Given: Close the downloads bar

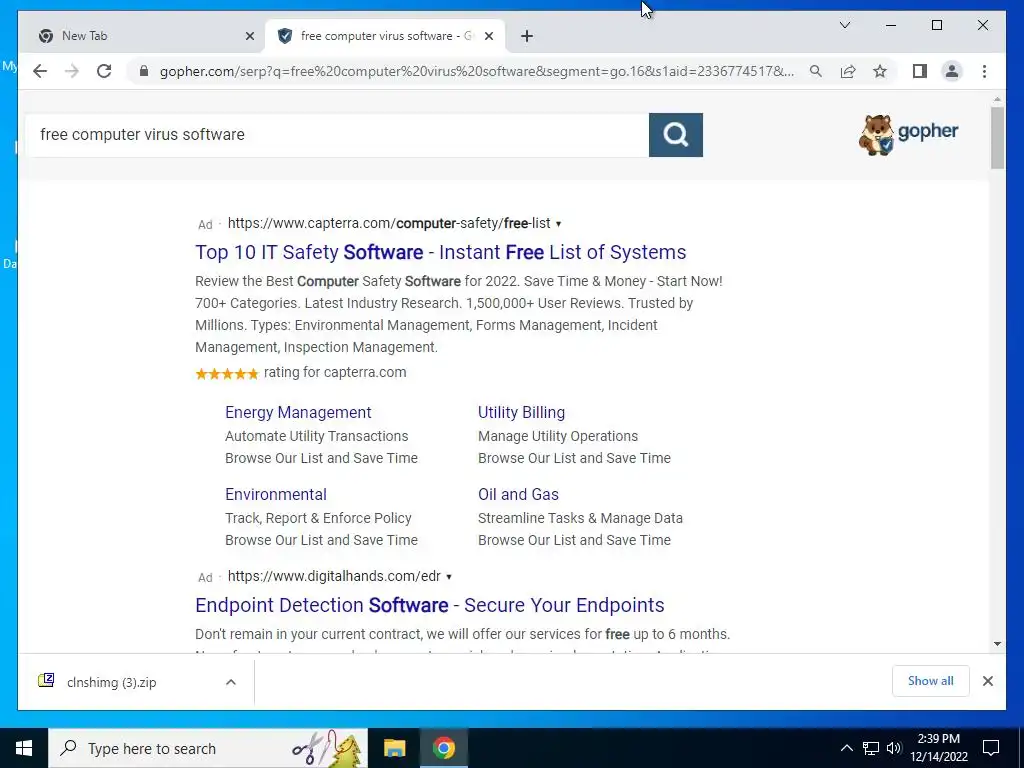Looking at the screenshot, I should 988,681.
